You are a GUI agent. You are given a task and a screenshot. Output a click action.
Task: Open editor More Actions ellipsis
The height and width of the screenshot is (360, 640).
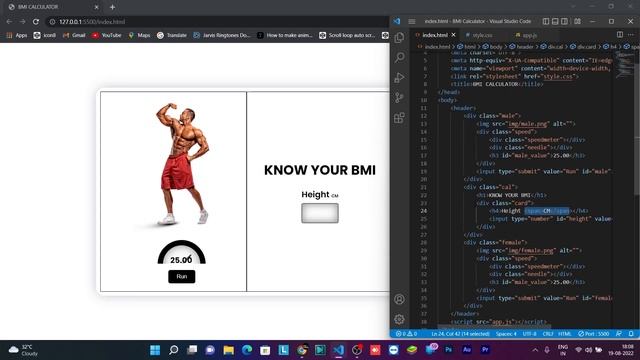coord(631,35)
